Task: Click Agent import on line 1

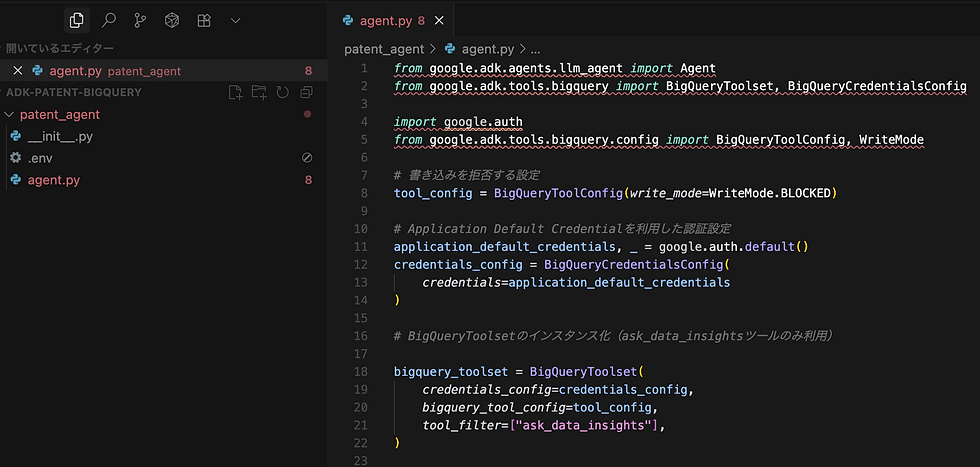Action: coord(698,68)
